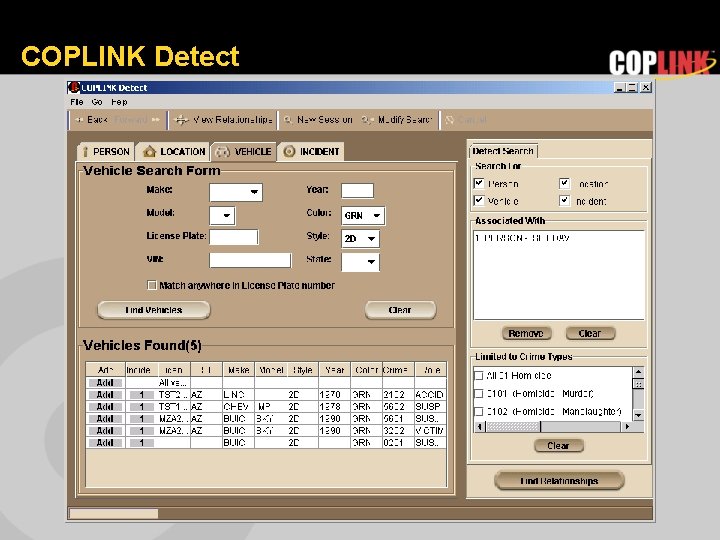
Task: Click the Vehicle tab car icon
Action: click(223, 152)
